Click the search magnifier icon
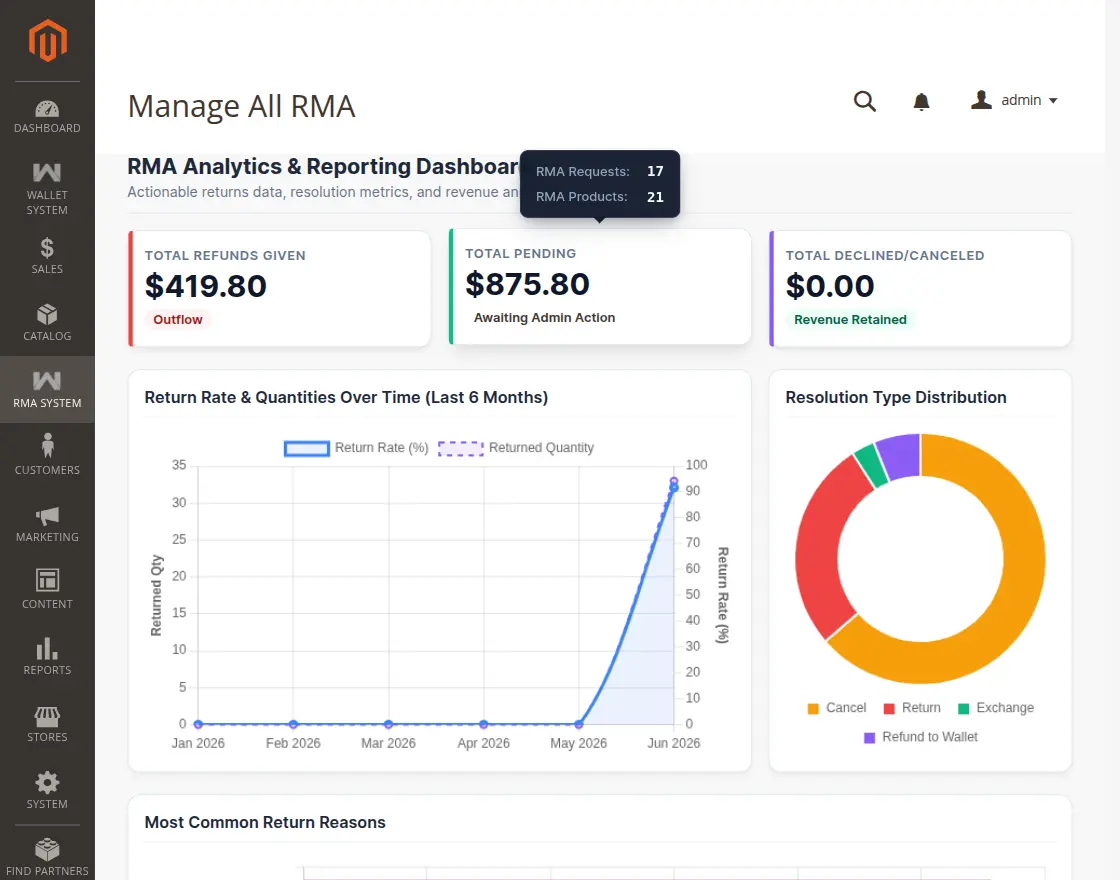This screenshot has height=880, width=1120. click(864, 101)
